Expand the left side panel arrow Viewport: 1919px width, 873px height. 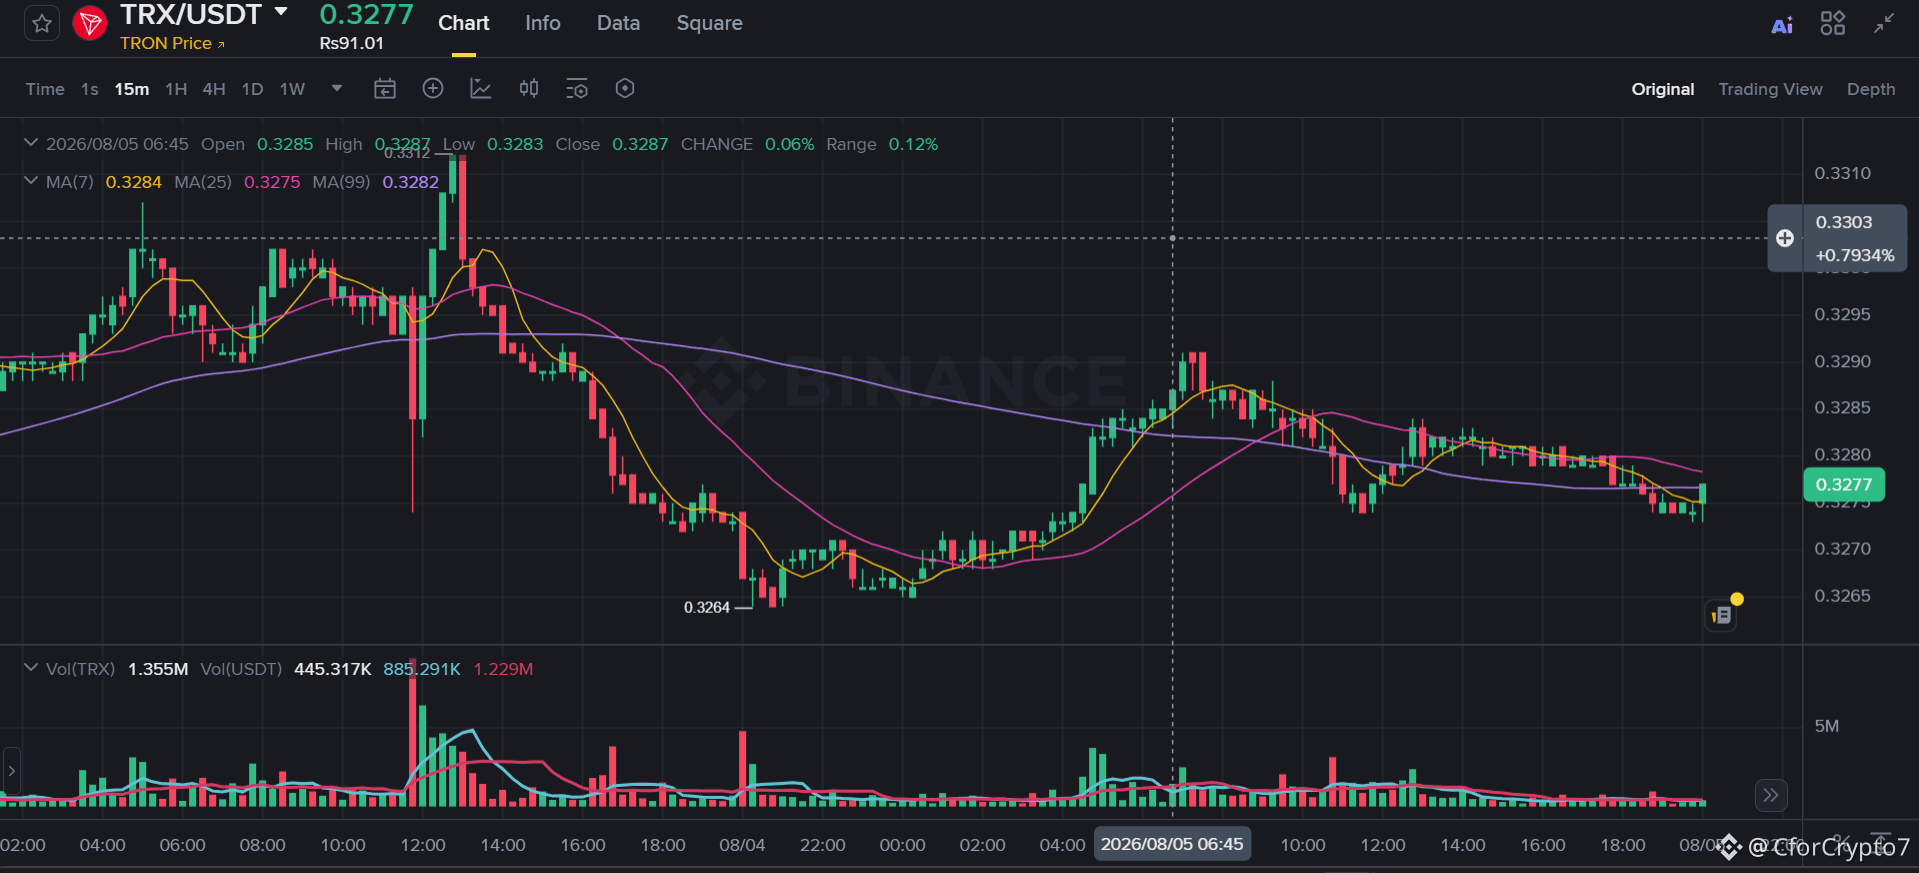pyautogui.click(x=11, y=771)
